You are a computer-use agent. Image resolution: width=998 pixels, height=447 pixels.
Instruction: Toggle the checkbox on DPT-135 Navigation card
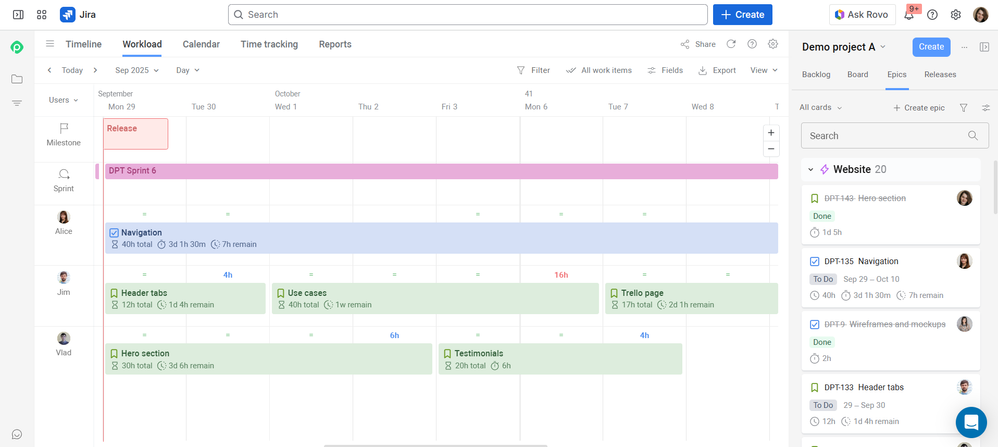tap(814, 262)
